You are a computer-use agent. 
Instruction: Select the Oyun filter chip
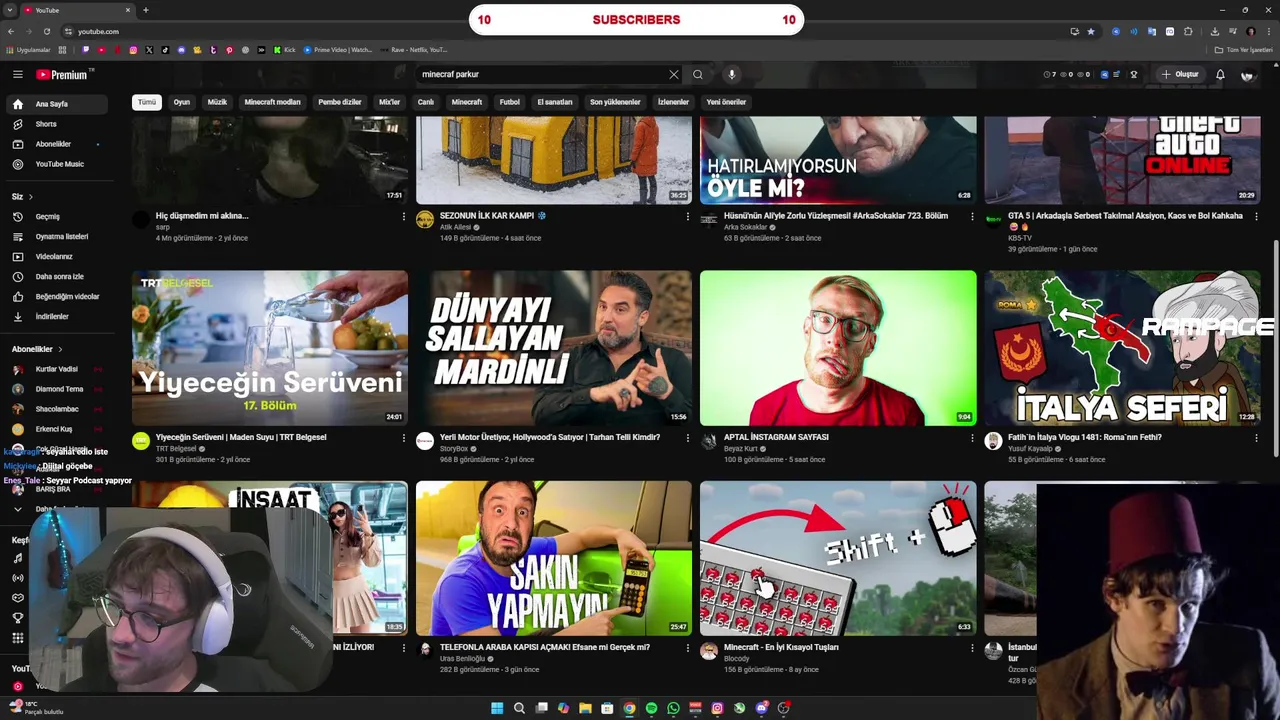point(181,102)
